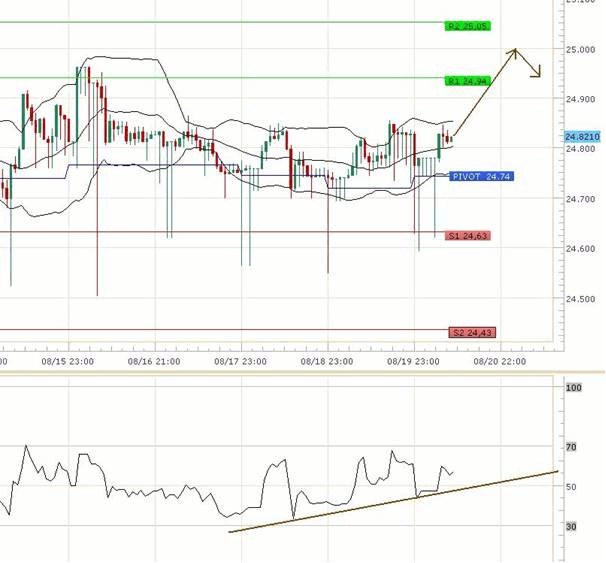Image resolution: width=606 pixels, height=563 pixels.
Task: Click the 08/20 22:00 time label
Action: (x=500, y=362)
